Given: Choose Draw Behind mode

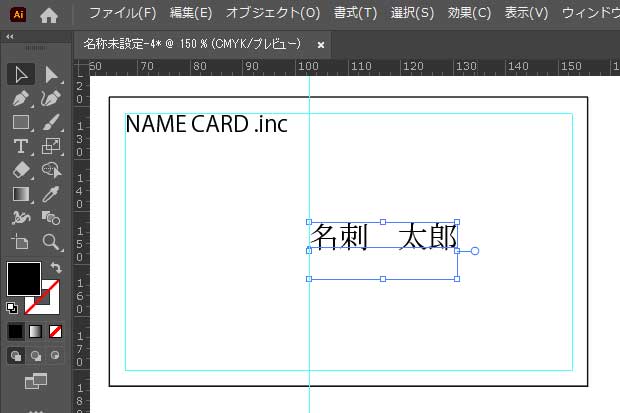Looking at the screenshot, I should (36, 356).
